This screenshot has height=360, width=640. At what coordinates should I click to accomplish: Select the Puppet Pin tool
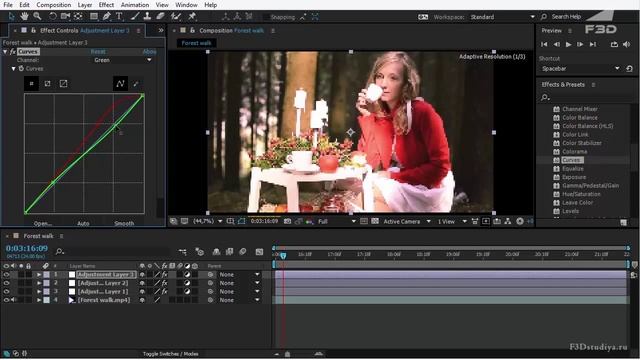[x=192, y=16]
